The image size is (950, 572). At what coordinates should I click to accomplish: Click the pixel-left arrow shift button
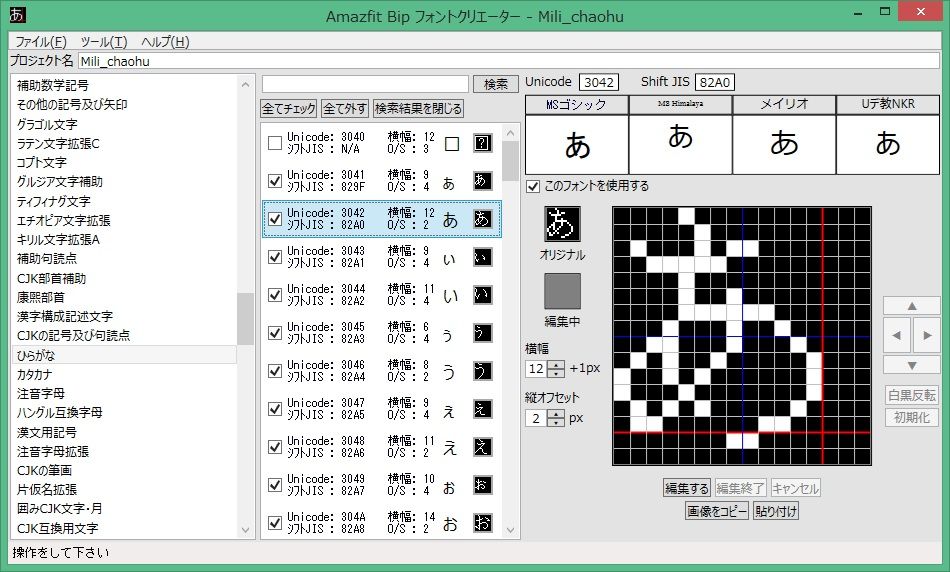(x=897, y=335)
